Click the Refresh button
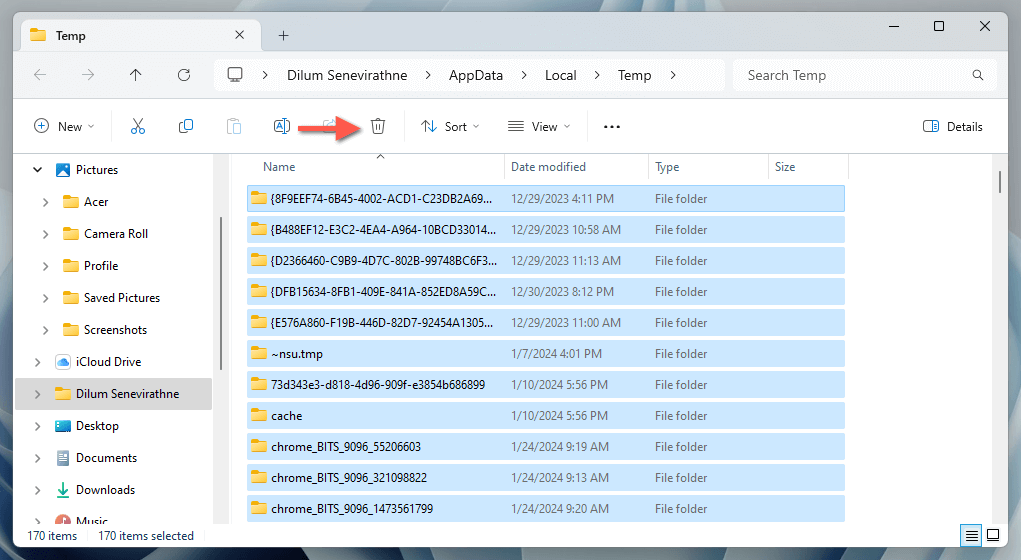 click(184, 75)
